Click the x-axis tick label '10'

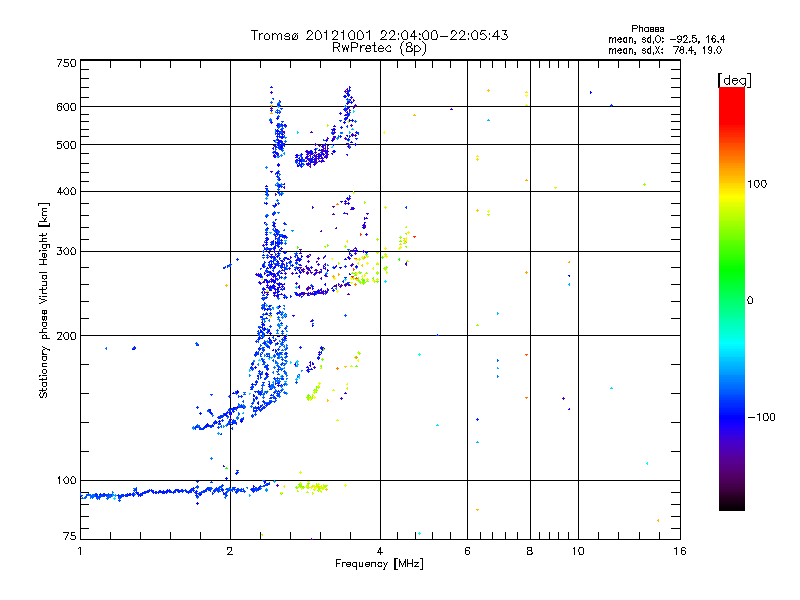pos(578,551)
